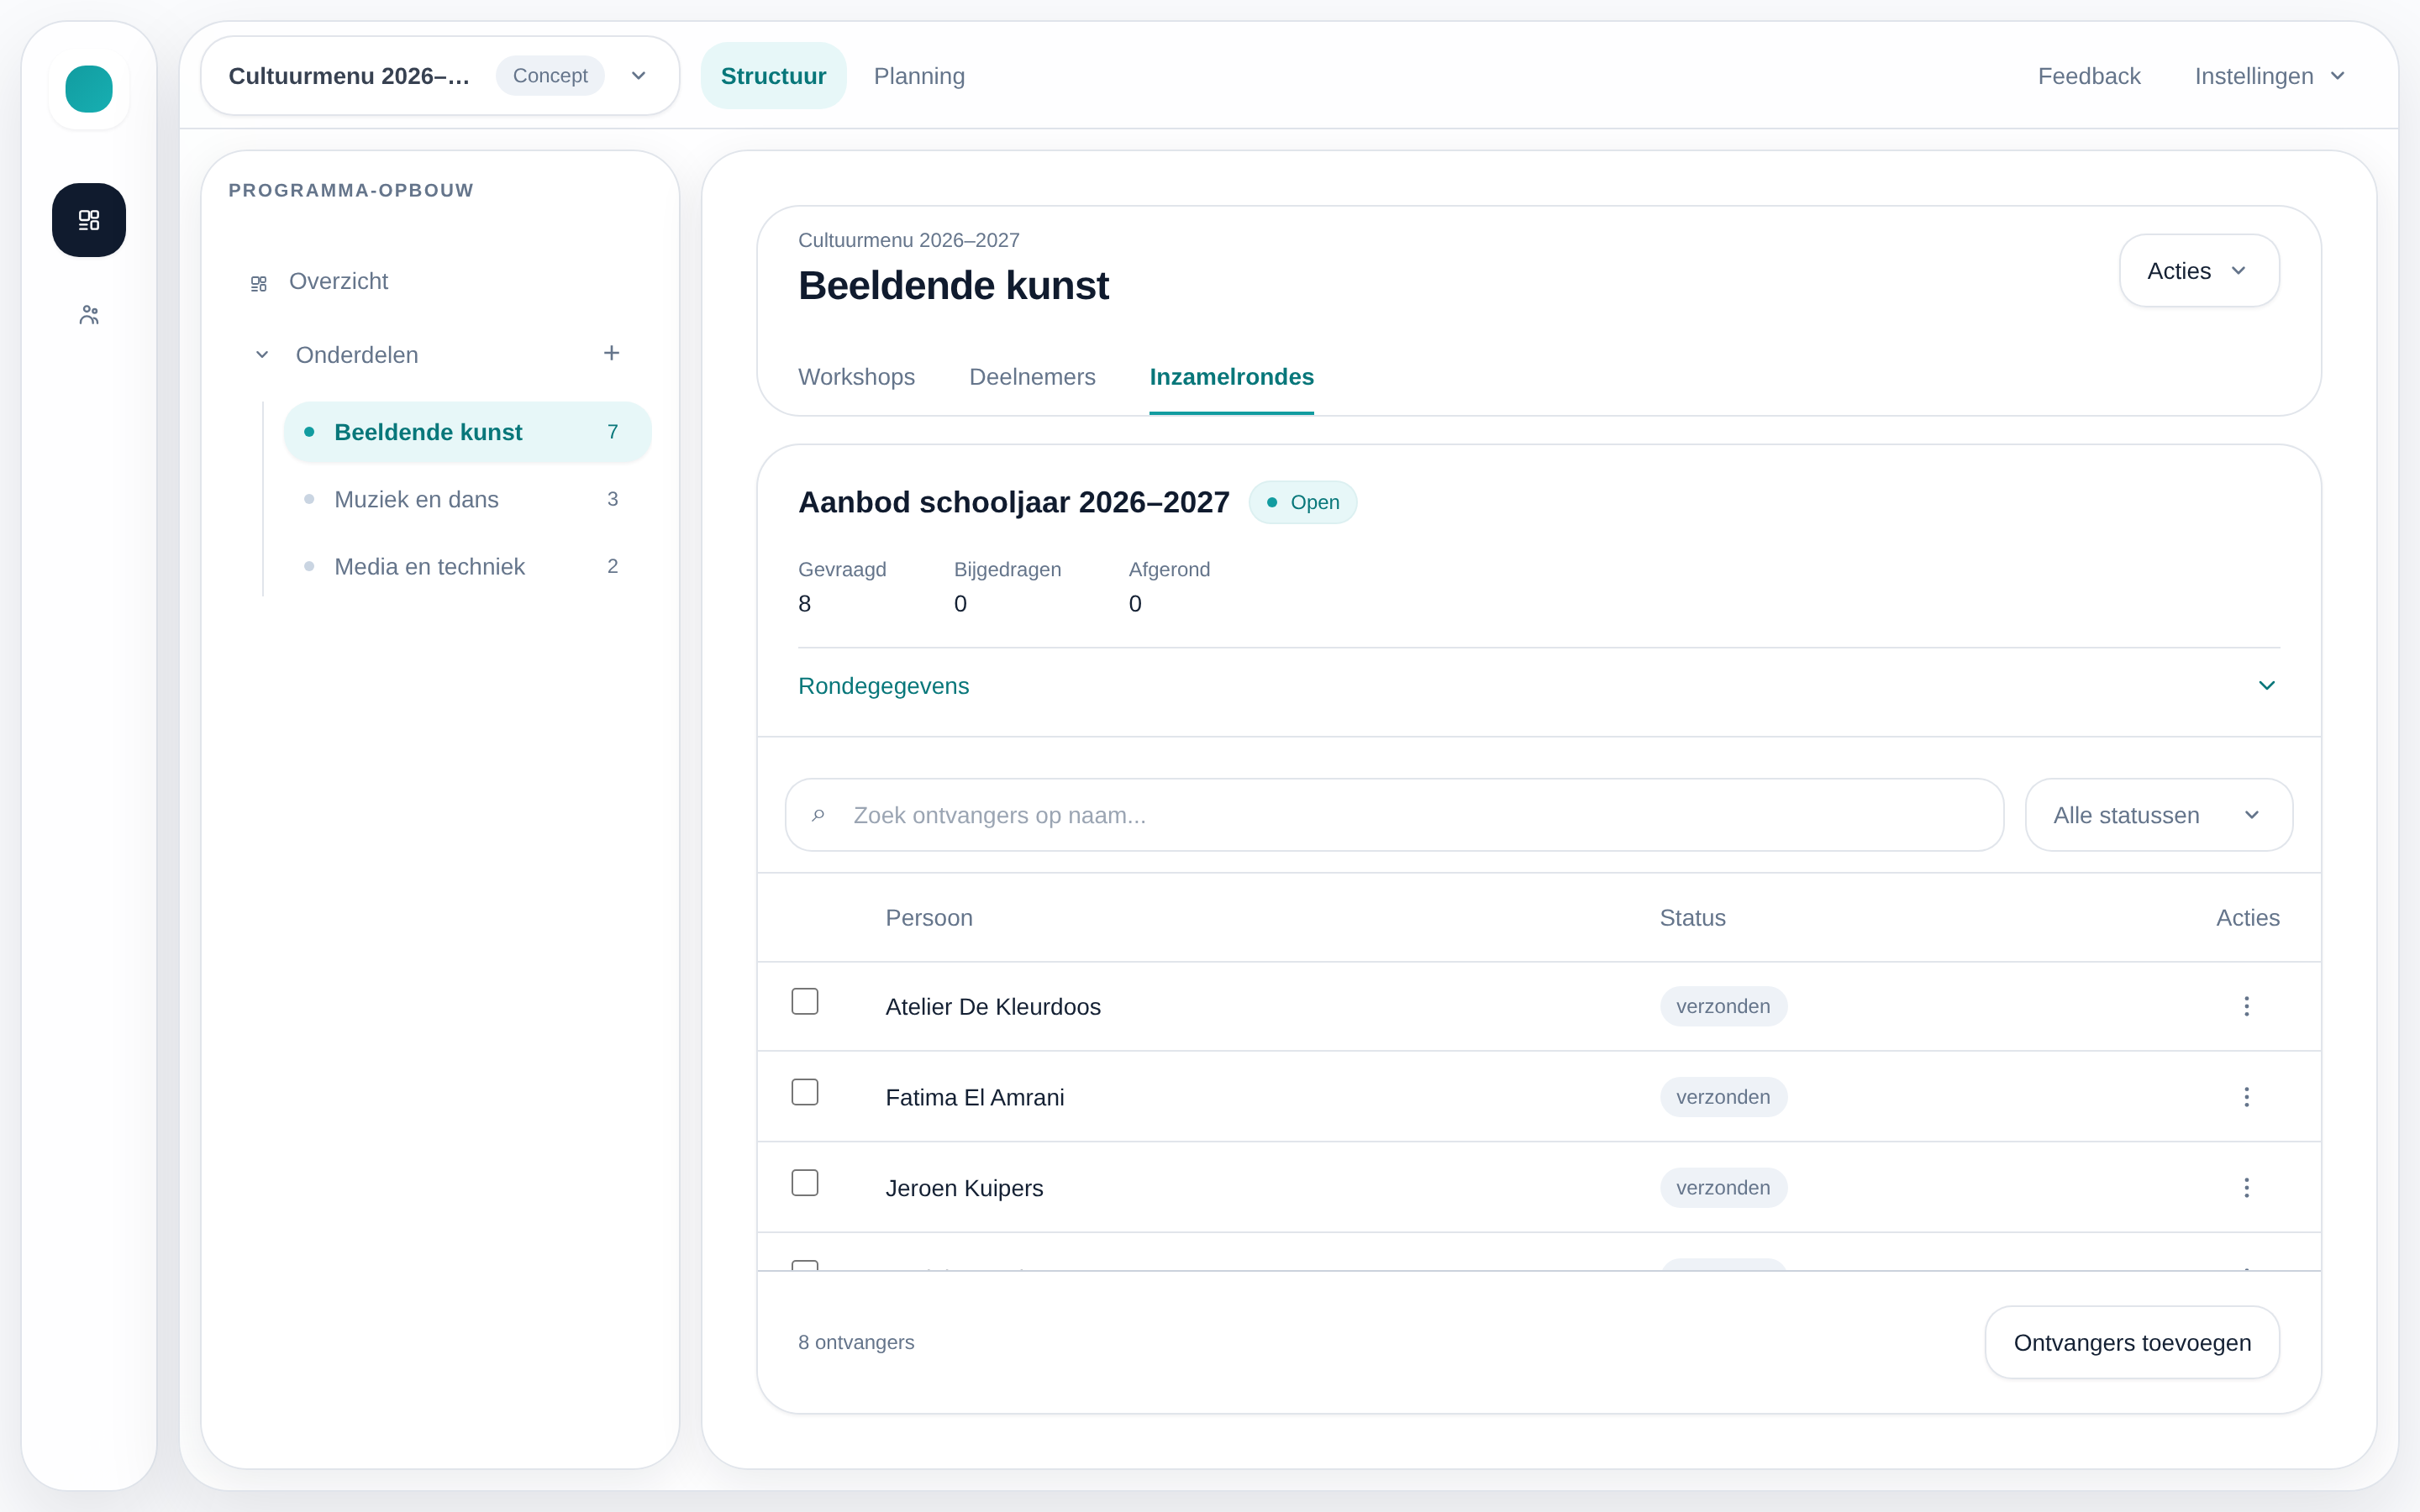The width and height of the screenshot is (2420, 1512).
Task: Open the row menu for Jeroen Kuipers
Action: click(x=2246, y=1187)
